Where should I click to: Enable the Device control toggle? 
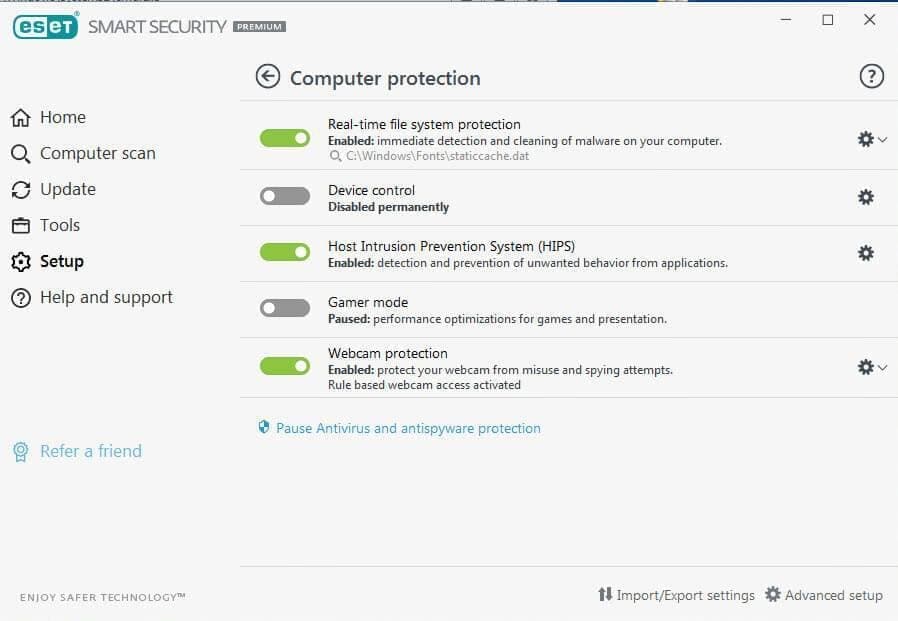click(x=285, y=197)
